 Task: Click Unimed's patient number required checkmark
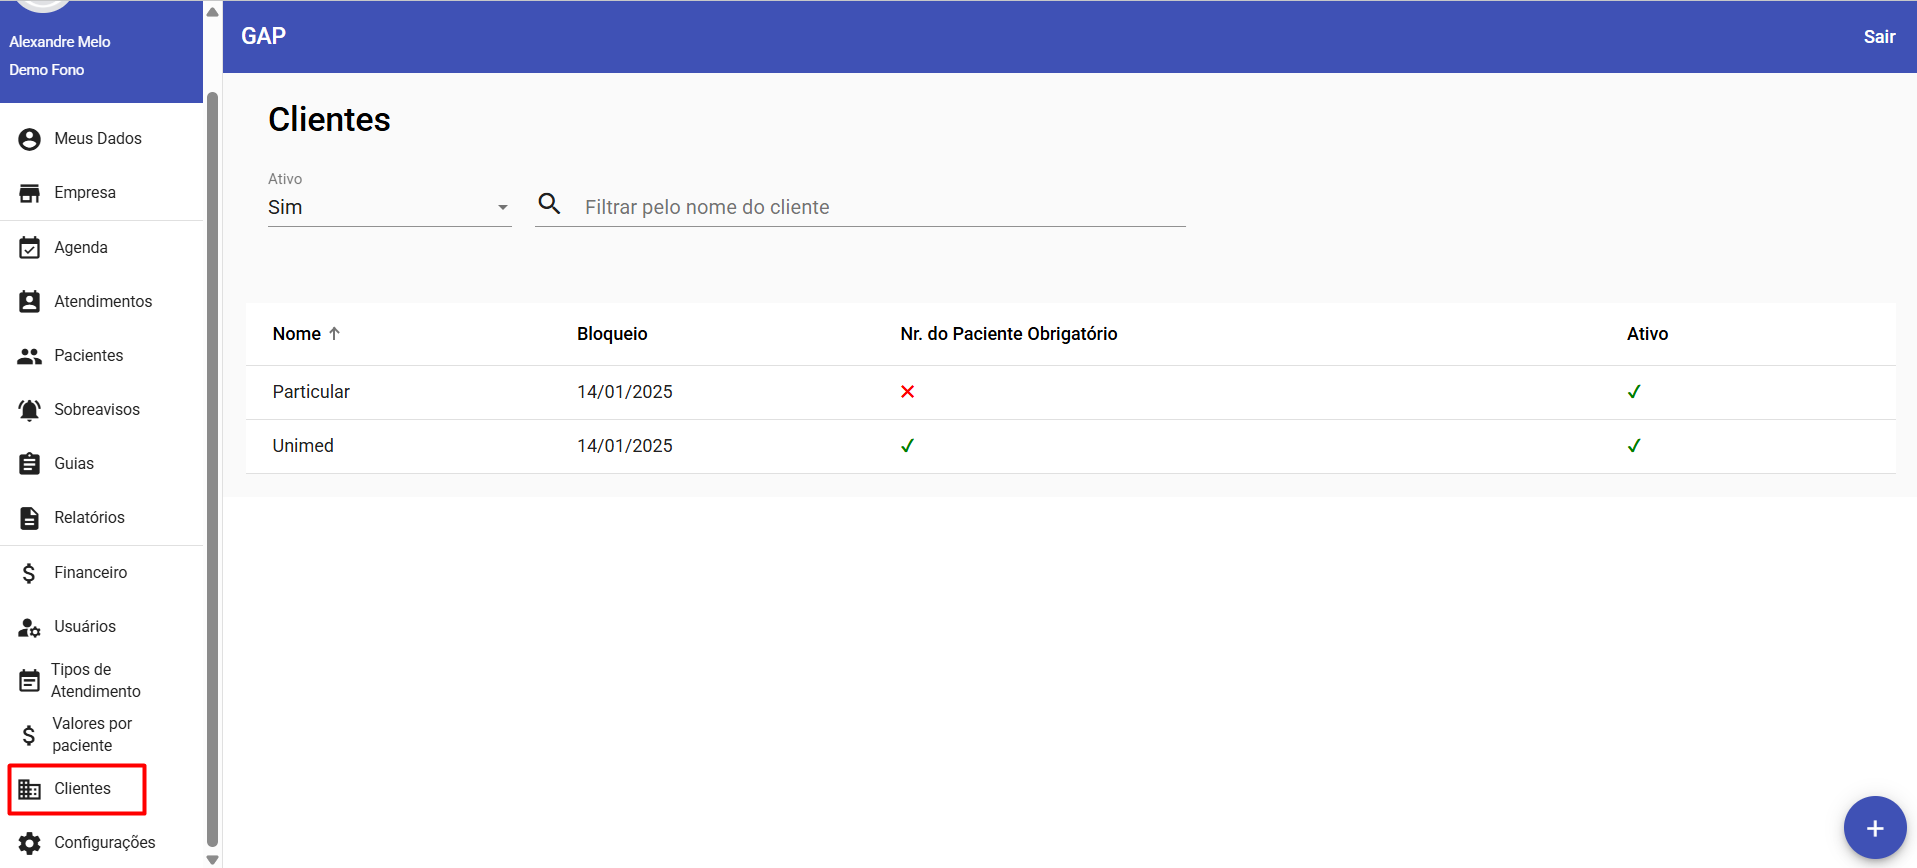pyautogui.click(x=907, y=446)
